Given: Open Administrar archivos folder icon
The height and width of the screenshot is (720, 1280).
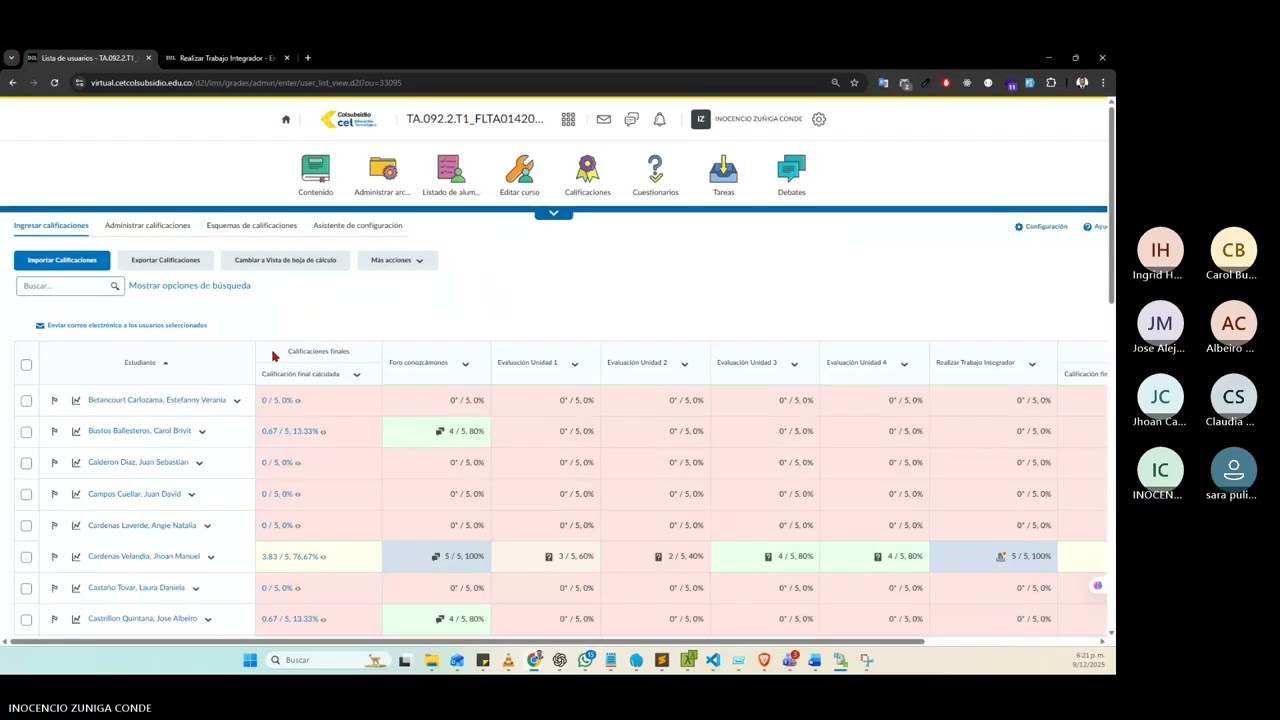Looking at the screenshot, I should tap(383, 168).
